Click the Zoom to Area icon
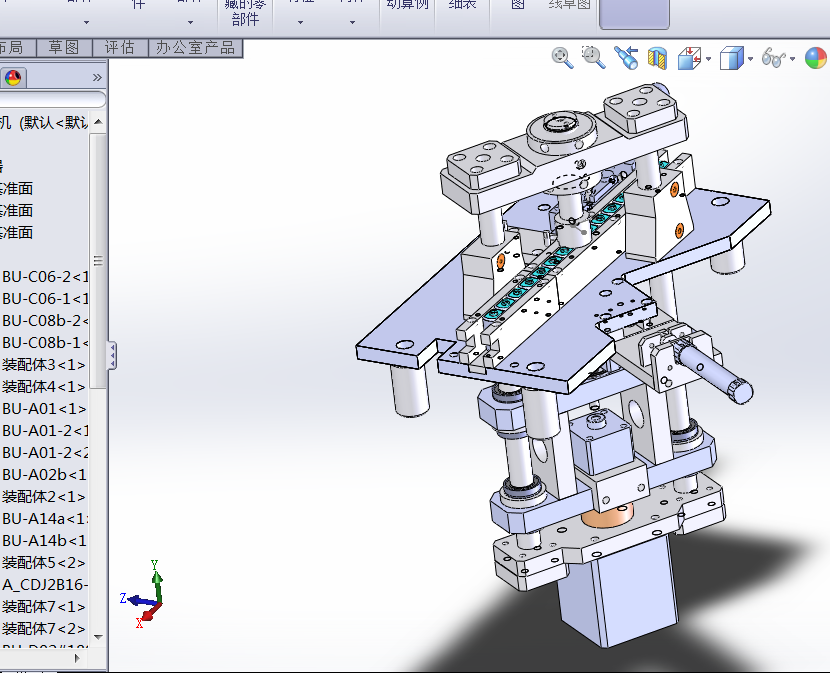The image size is (830, 673). (x=594, y=58)
